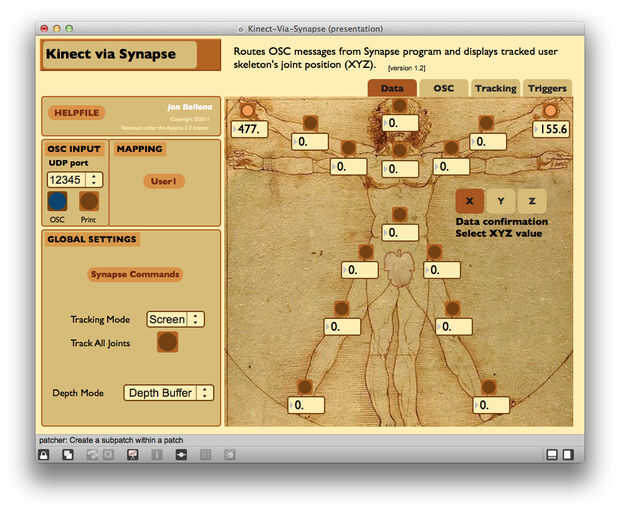Select the Y value button
Viewport: 620px width, 512px height.
(x=501, y=201)
